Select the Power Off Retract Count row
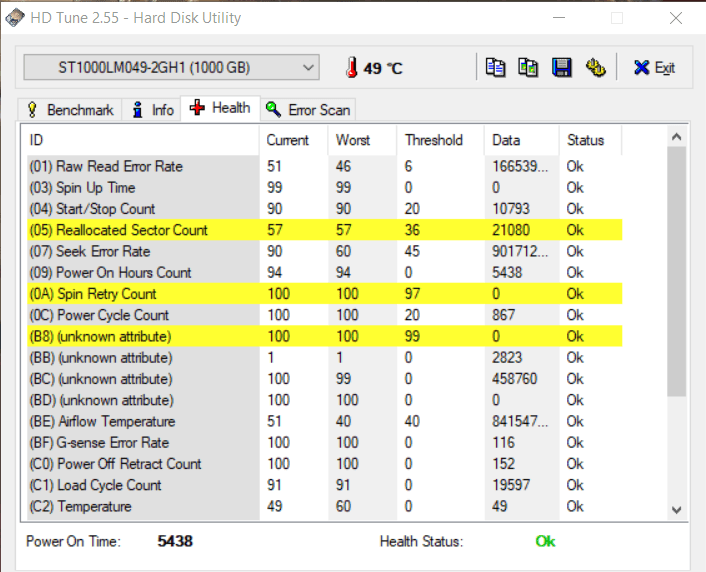Image resolution: width=706 pixels, height=572 pixels. (x=324, y=464)
